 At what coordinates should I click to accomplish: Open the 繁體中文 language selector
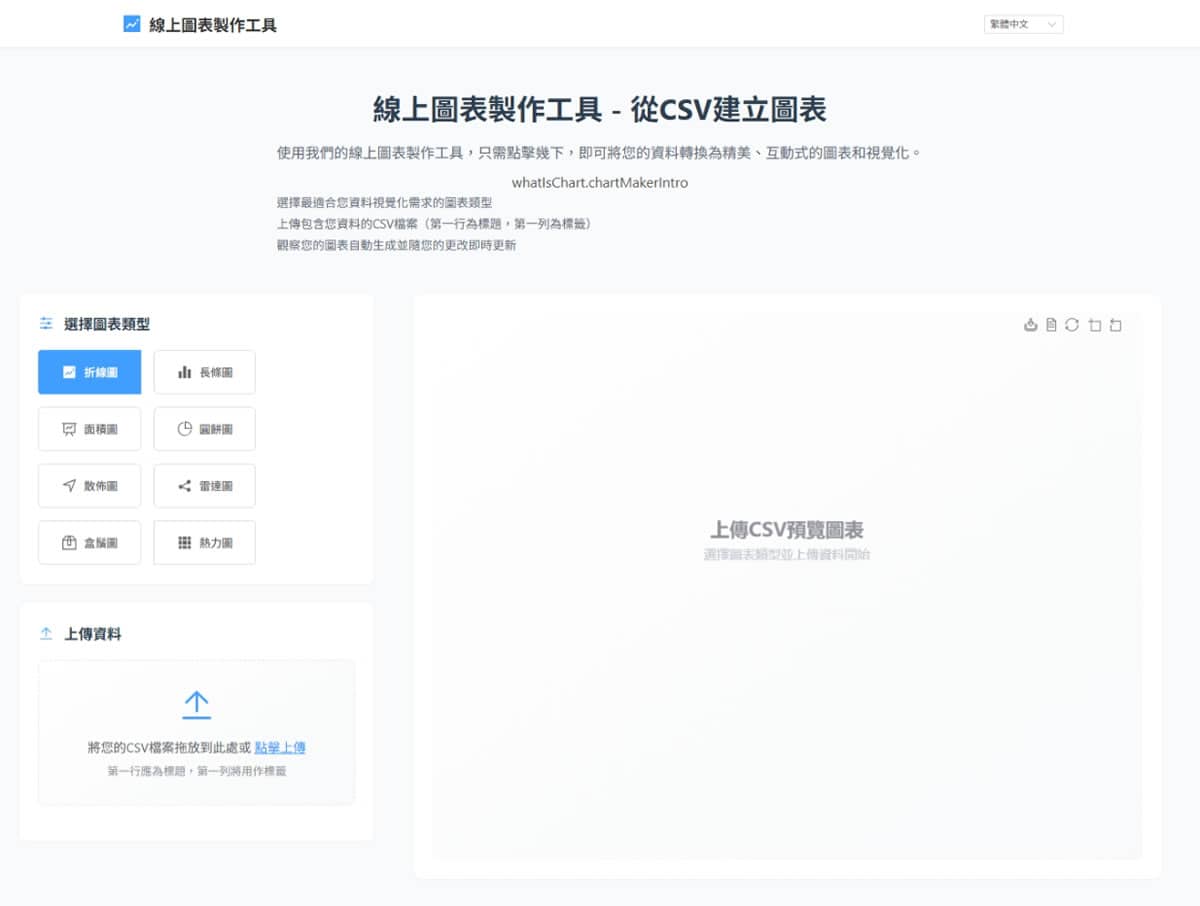pos(1022,24)
